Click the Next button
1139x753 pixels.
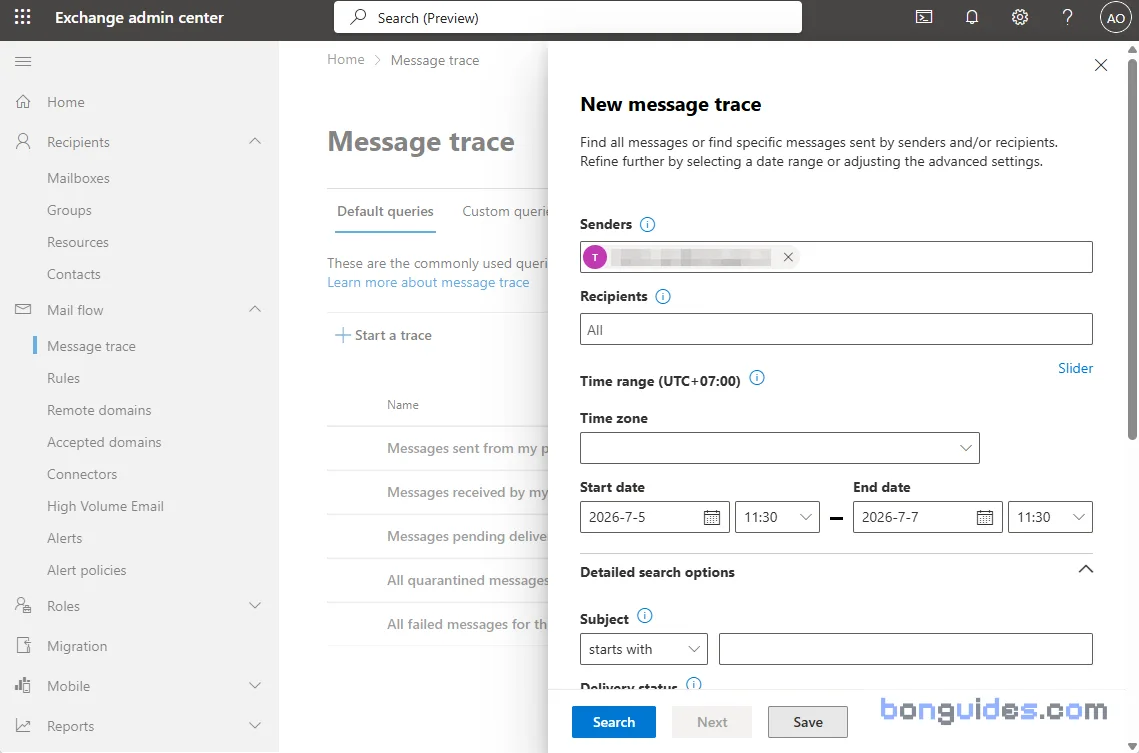click(x=712, y=722)
